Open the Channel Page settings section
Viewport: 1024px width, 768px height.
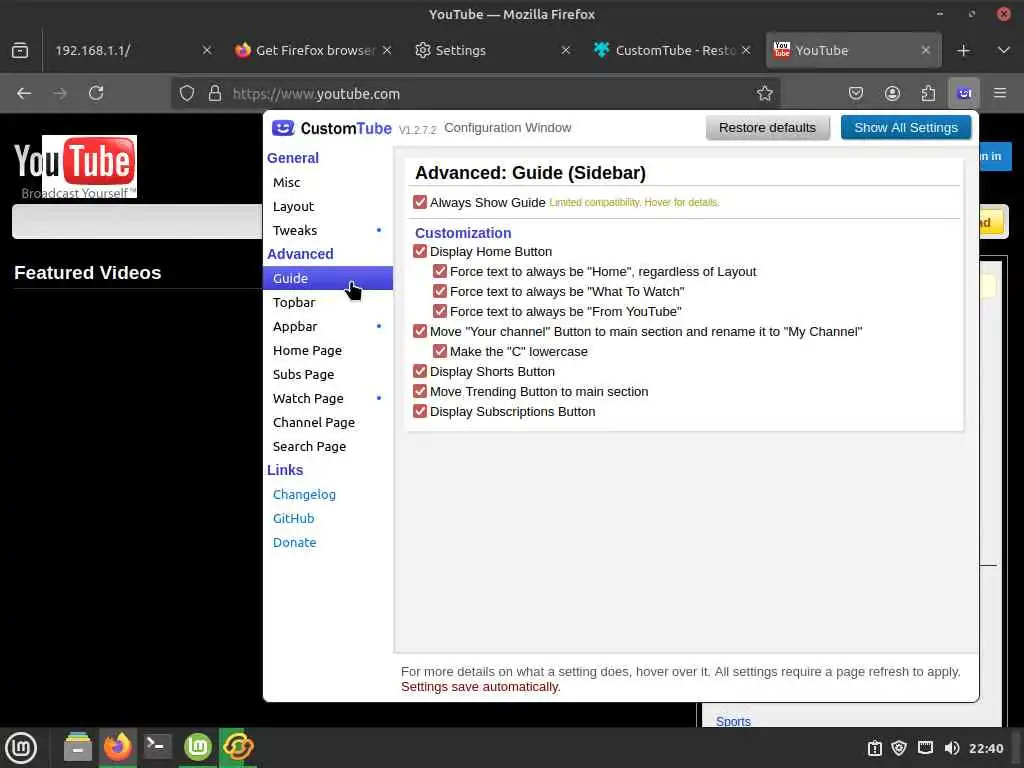(328, 423)
